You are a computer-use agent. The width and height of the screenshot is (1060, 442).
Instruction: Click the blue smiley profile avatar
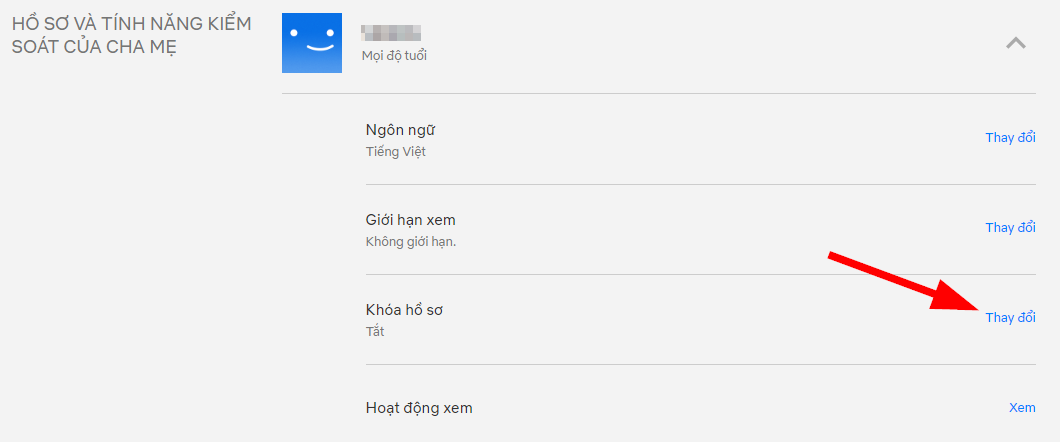pyautogui.click(x=312, y=43)
